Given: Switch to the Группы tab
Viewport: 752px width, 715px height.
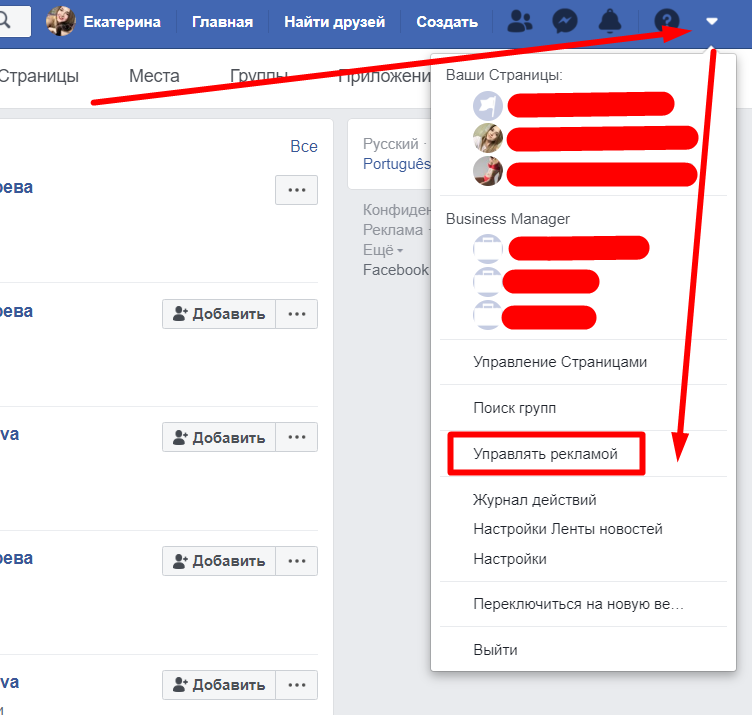Looking at the screenshot, I should point(259,76).
